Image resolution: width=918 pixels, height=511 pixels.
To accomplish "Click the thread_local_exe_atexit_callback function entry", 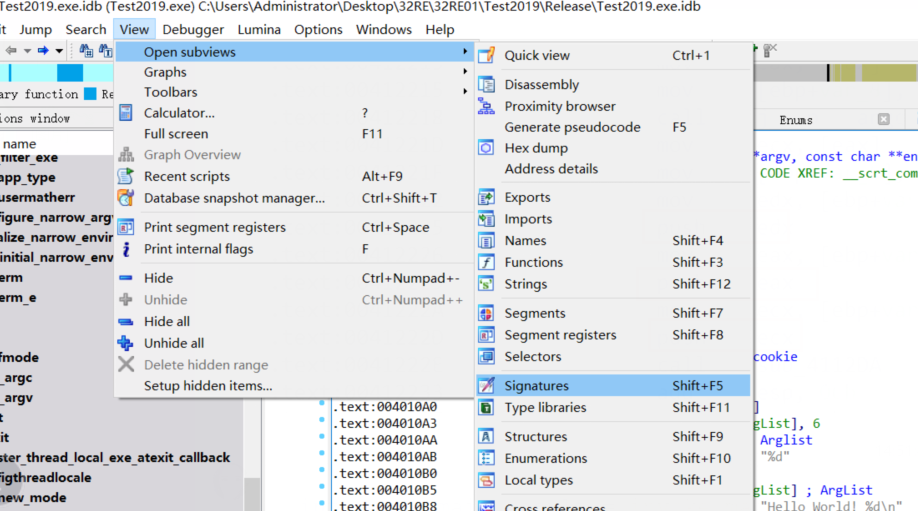I will coord(115,457).
